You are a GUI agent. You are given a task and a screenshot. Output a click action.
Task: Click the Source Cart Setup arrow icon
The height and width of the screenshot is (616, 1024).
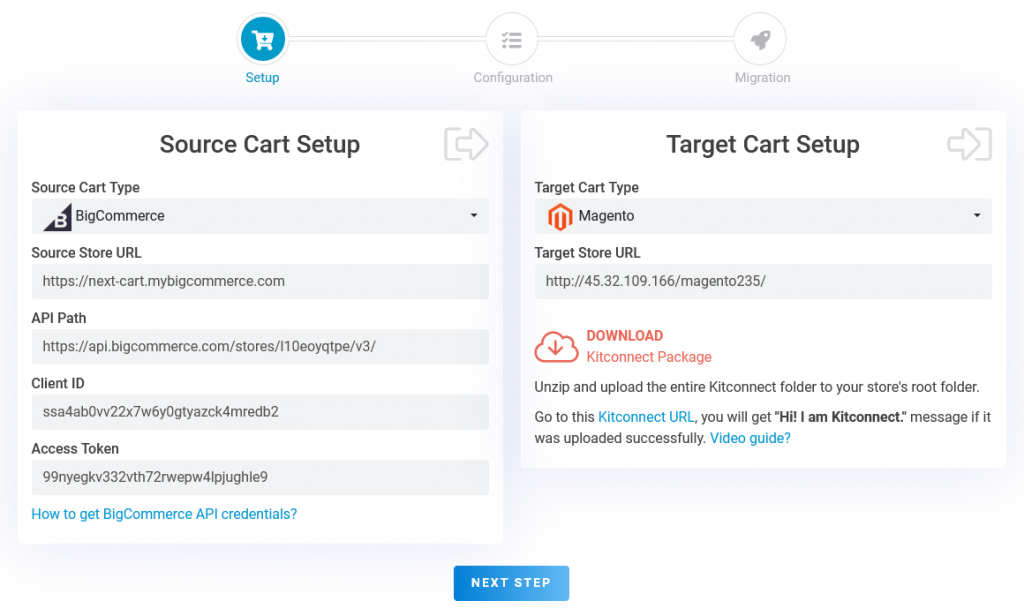tap(466, 144)
